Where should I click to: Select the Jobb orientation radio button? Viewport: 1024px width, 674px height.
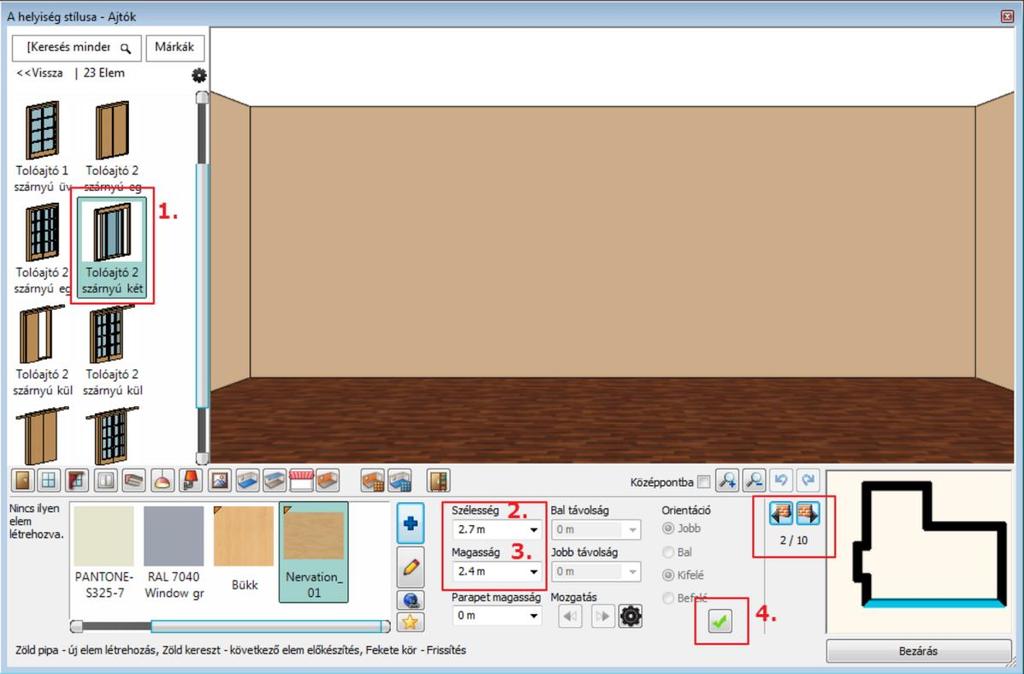point(667,528)
